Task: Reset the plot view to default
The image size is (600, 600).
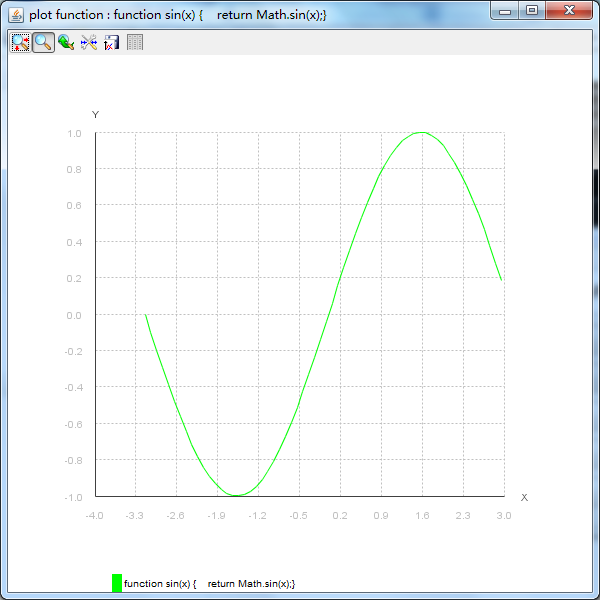Action: pos(66,42)
